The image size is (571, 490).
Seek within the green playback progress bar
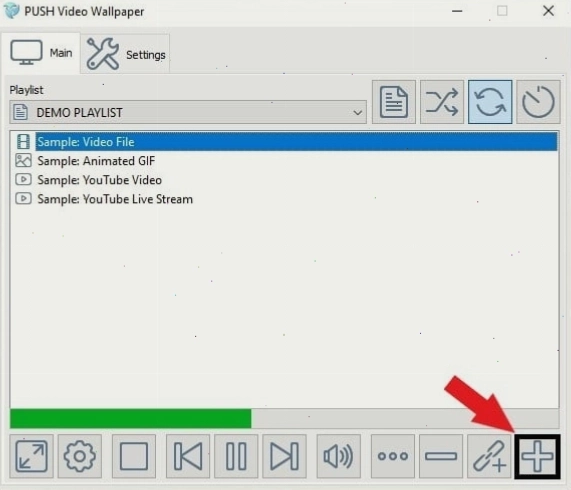284,419
